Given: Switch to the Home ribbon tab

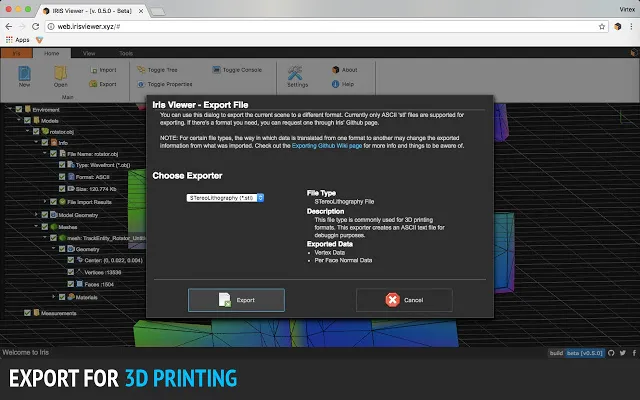Looking at the screenshot, I should (52, 53).
